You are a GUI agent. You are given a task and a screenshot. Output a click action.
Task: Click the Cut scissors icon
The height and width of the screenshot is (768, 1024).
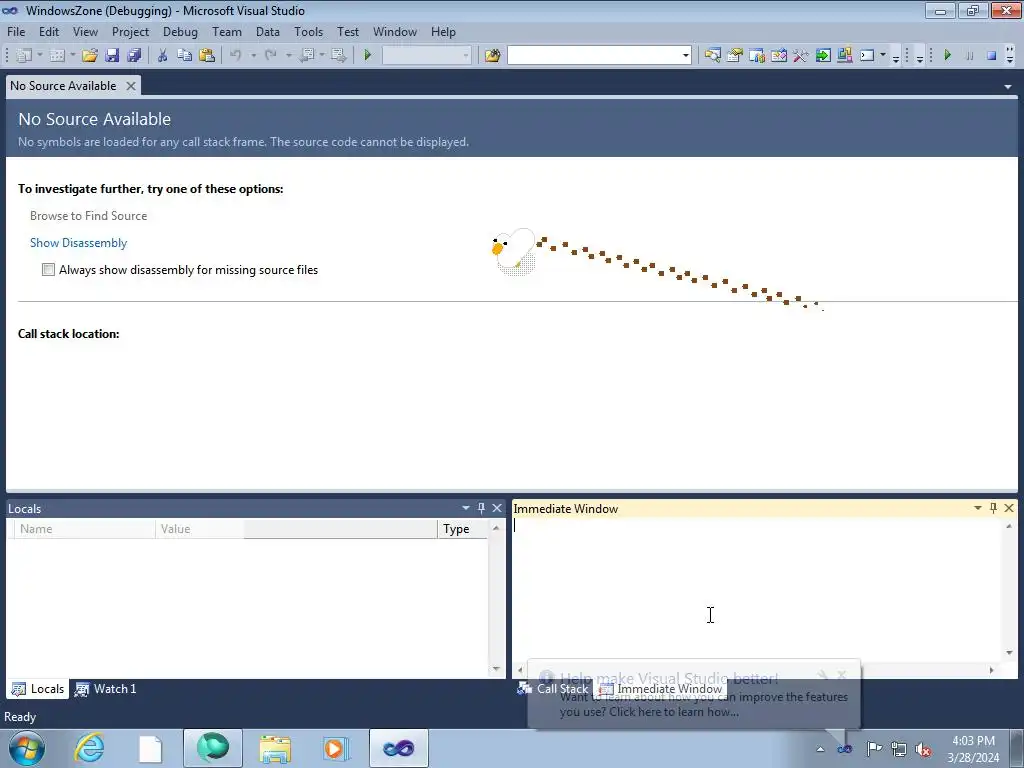coord(163,56)
